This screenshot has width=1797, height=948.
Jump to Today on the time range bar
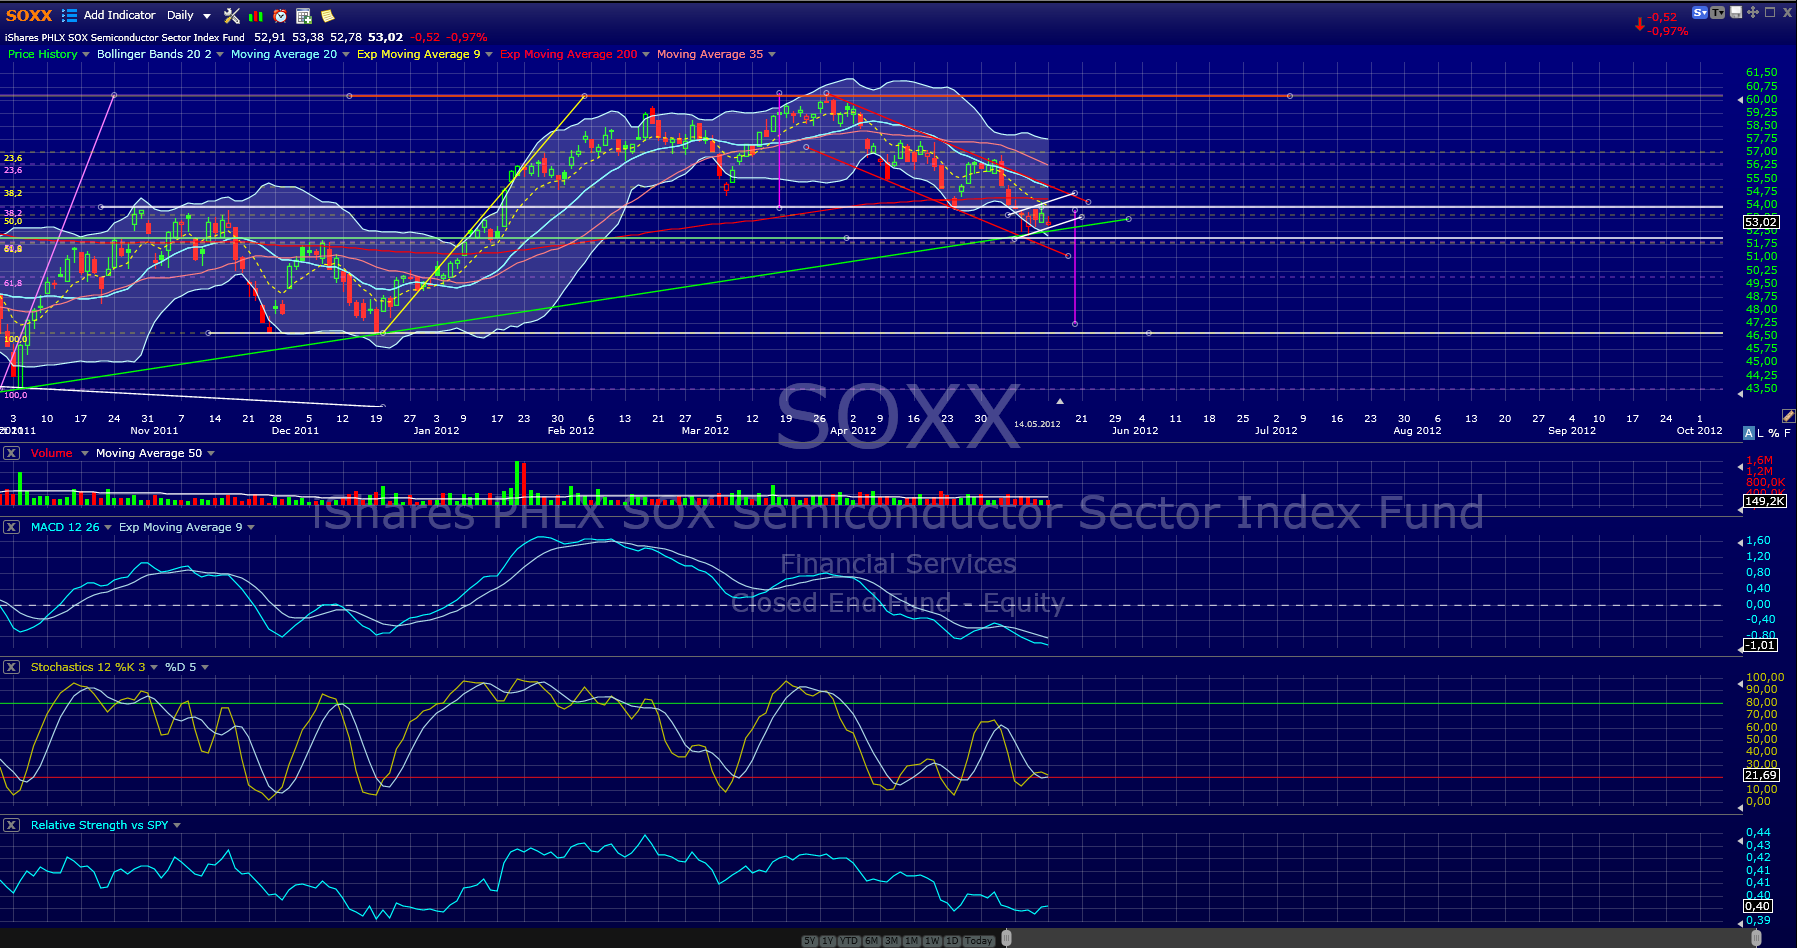click(979, 940)
